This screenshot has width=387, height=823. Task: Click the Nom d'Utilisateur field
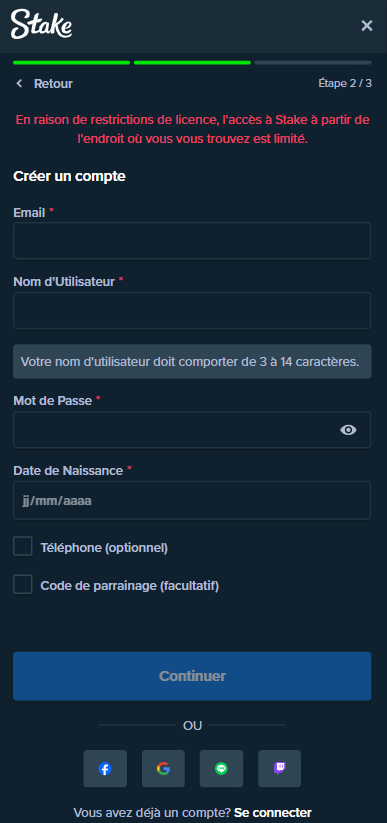pos(192,310)
